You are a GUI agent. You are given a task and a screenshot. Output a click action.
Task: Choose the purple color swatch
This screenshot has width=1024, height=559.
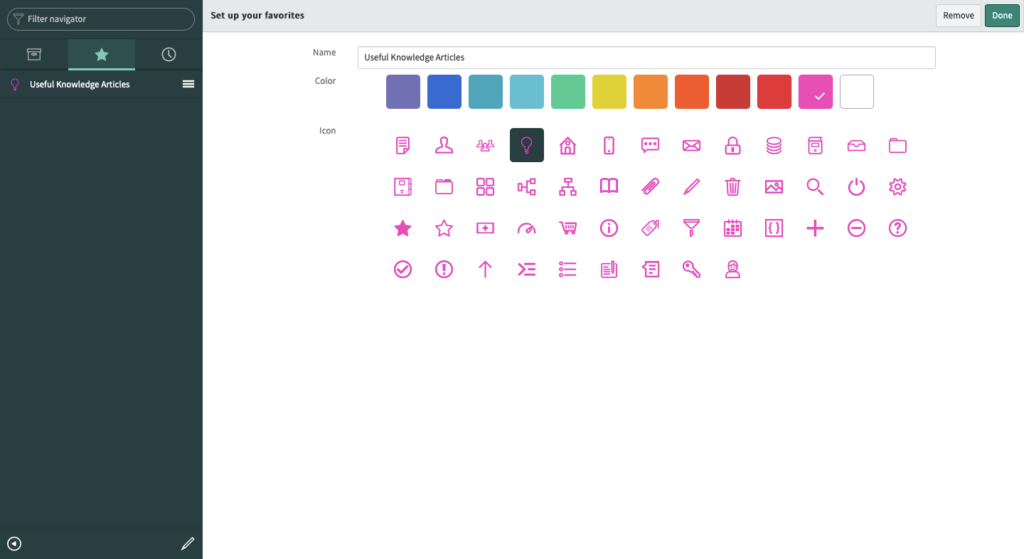[x=403, y=91]
